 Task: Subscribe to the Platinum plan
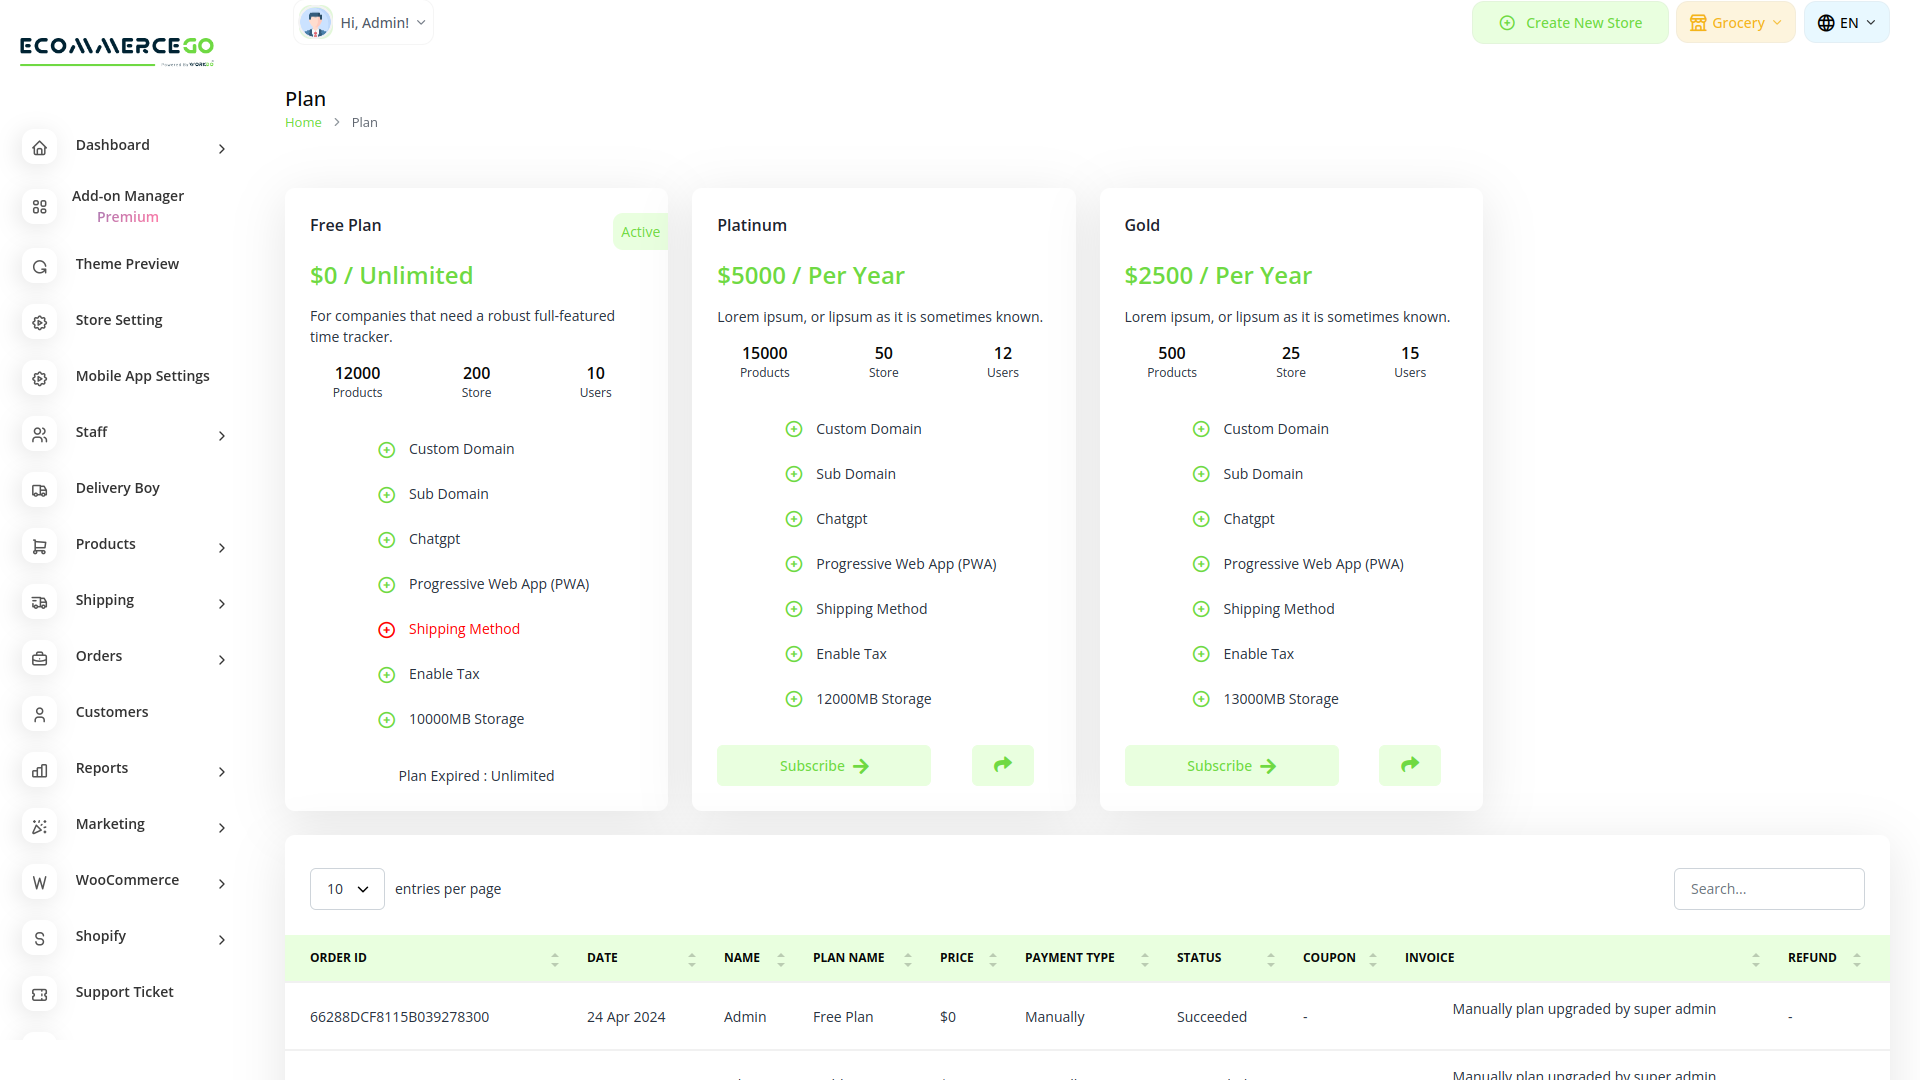[x=823, y=765]
